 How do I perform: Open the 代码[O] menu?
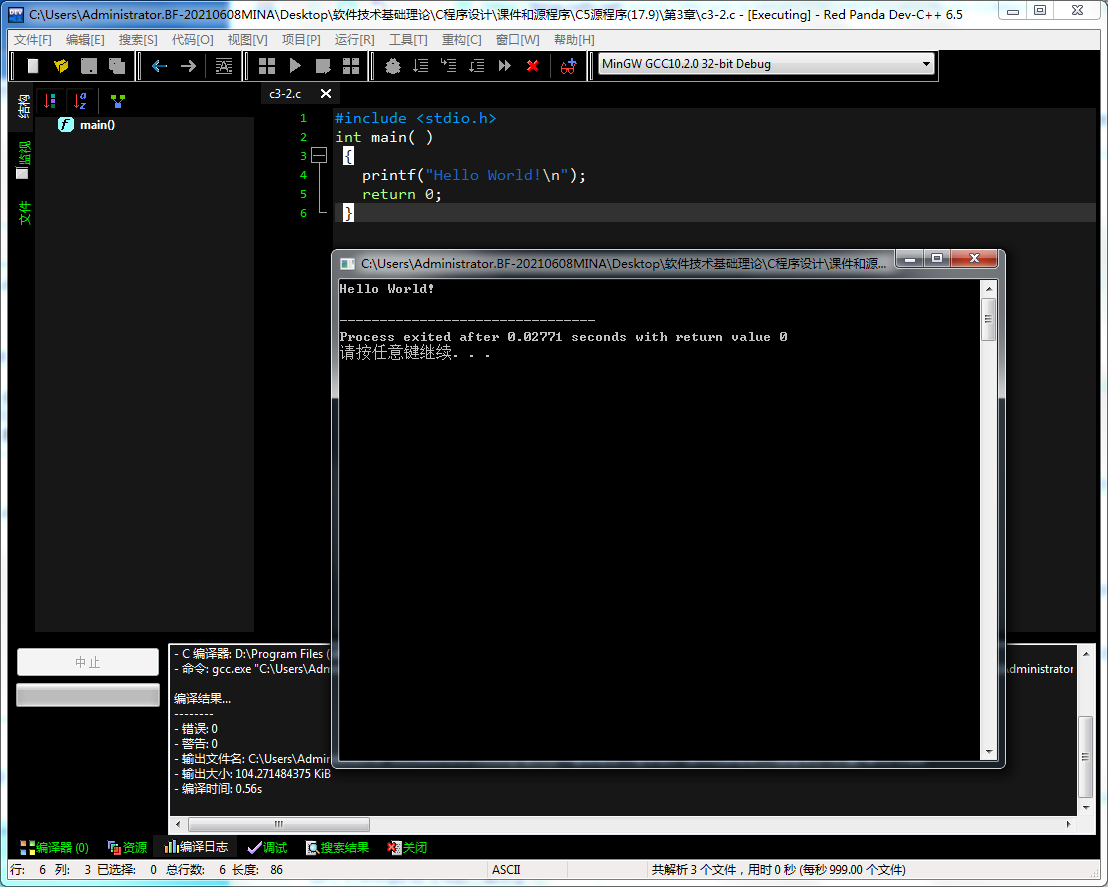pos(192,40)
